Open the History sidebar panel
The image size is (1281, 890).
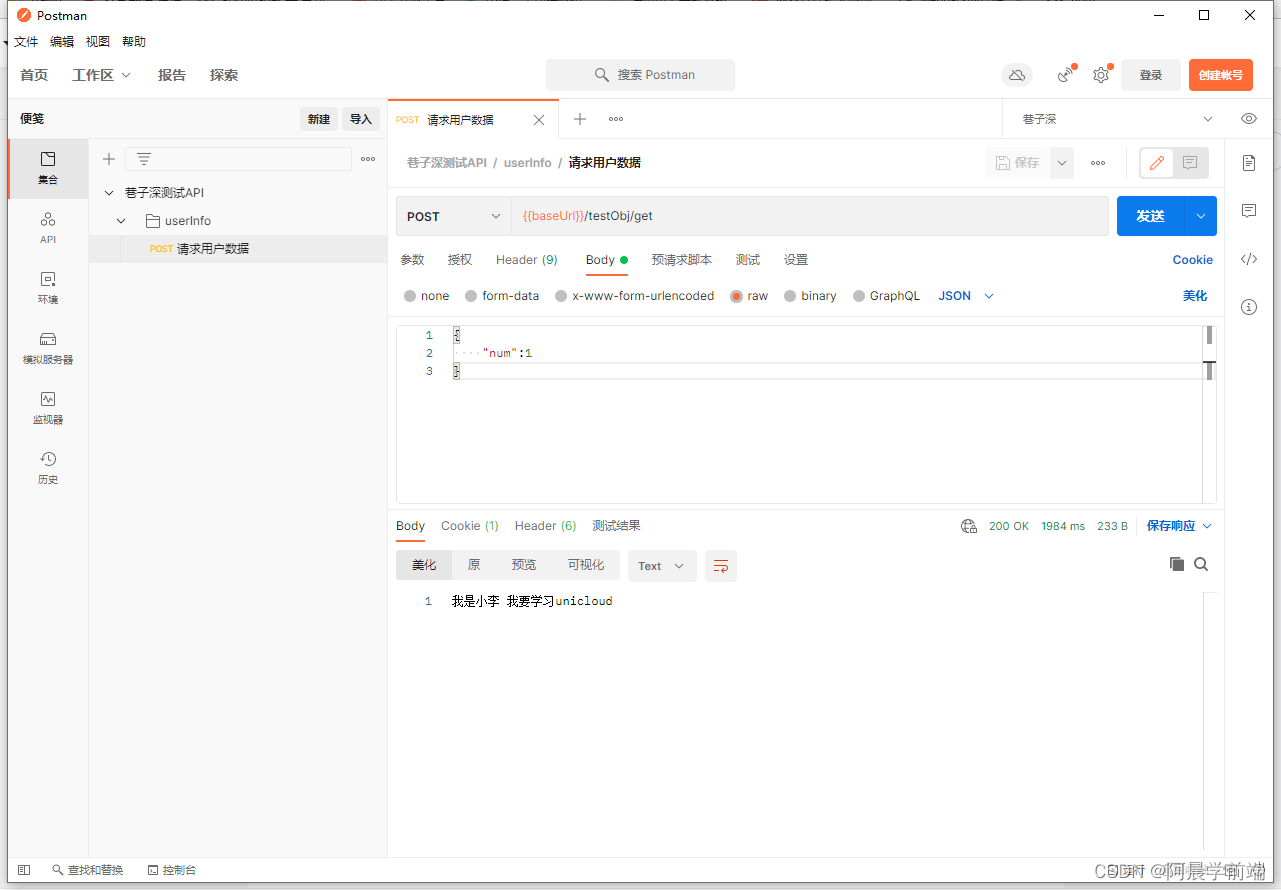click(48, 468)
